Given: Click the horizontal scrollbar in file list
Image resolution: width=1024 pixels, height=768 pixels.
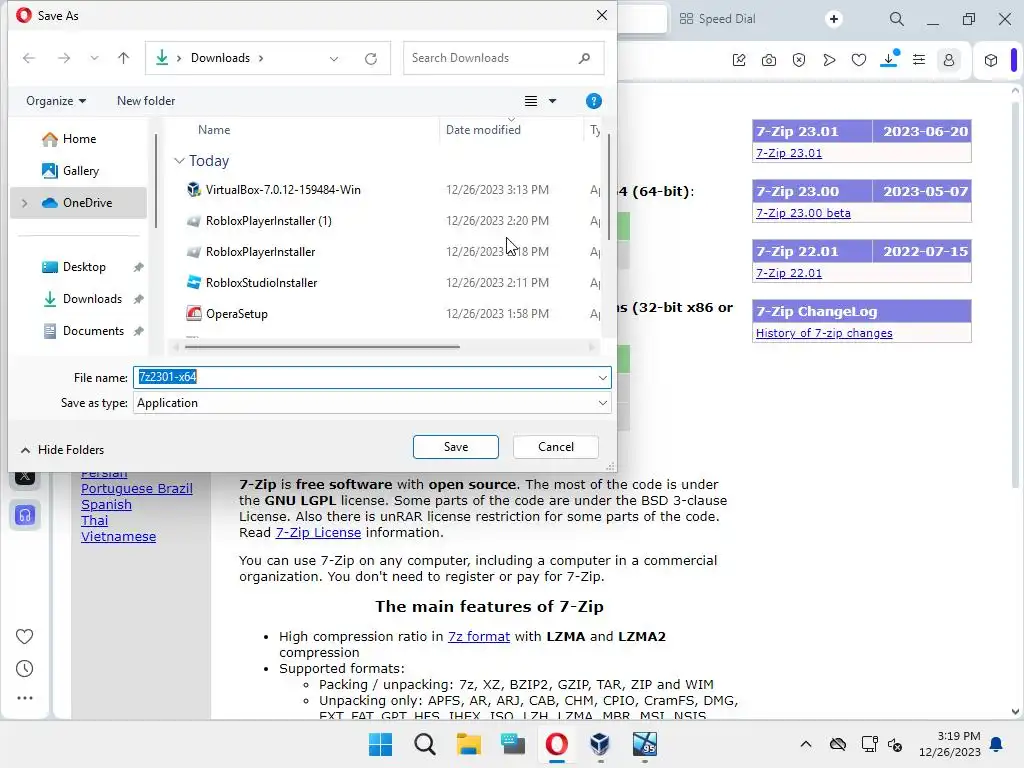Looking at the screenshot, I should 322,347.
